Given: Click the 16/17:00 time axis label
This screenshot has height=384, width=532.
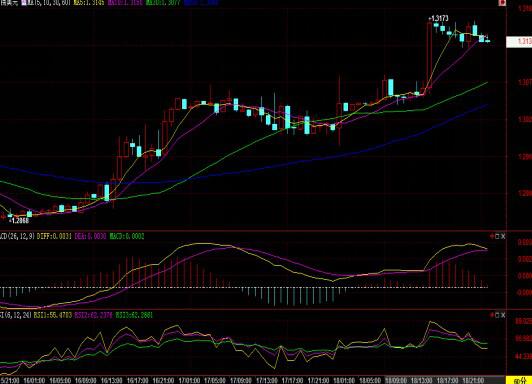Looking at the screenshot, I should (x=137, y=381).
